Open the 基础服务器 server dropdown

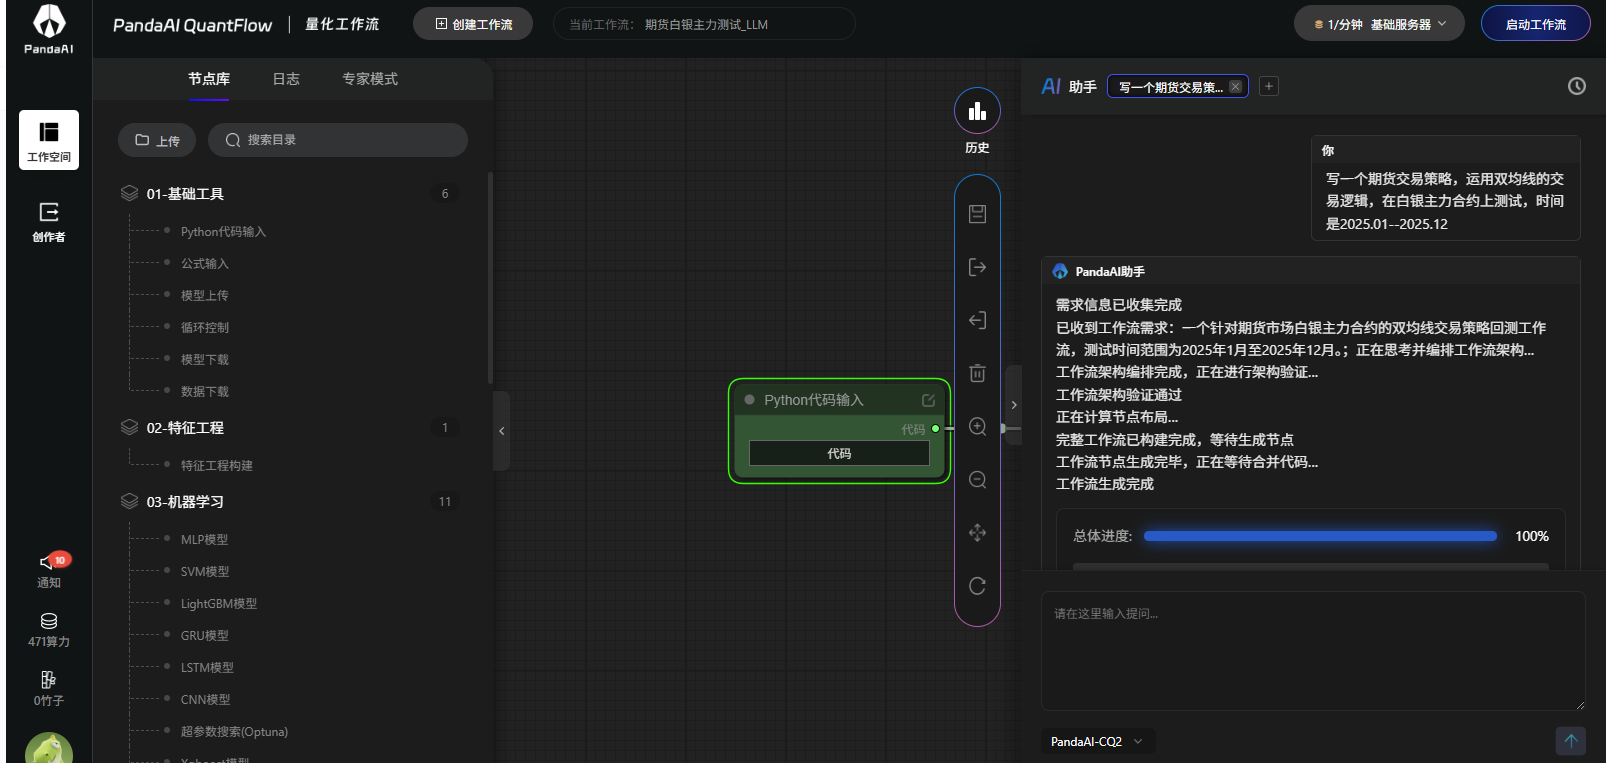point(1379,24)
